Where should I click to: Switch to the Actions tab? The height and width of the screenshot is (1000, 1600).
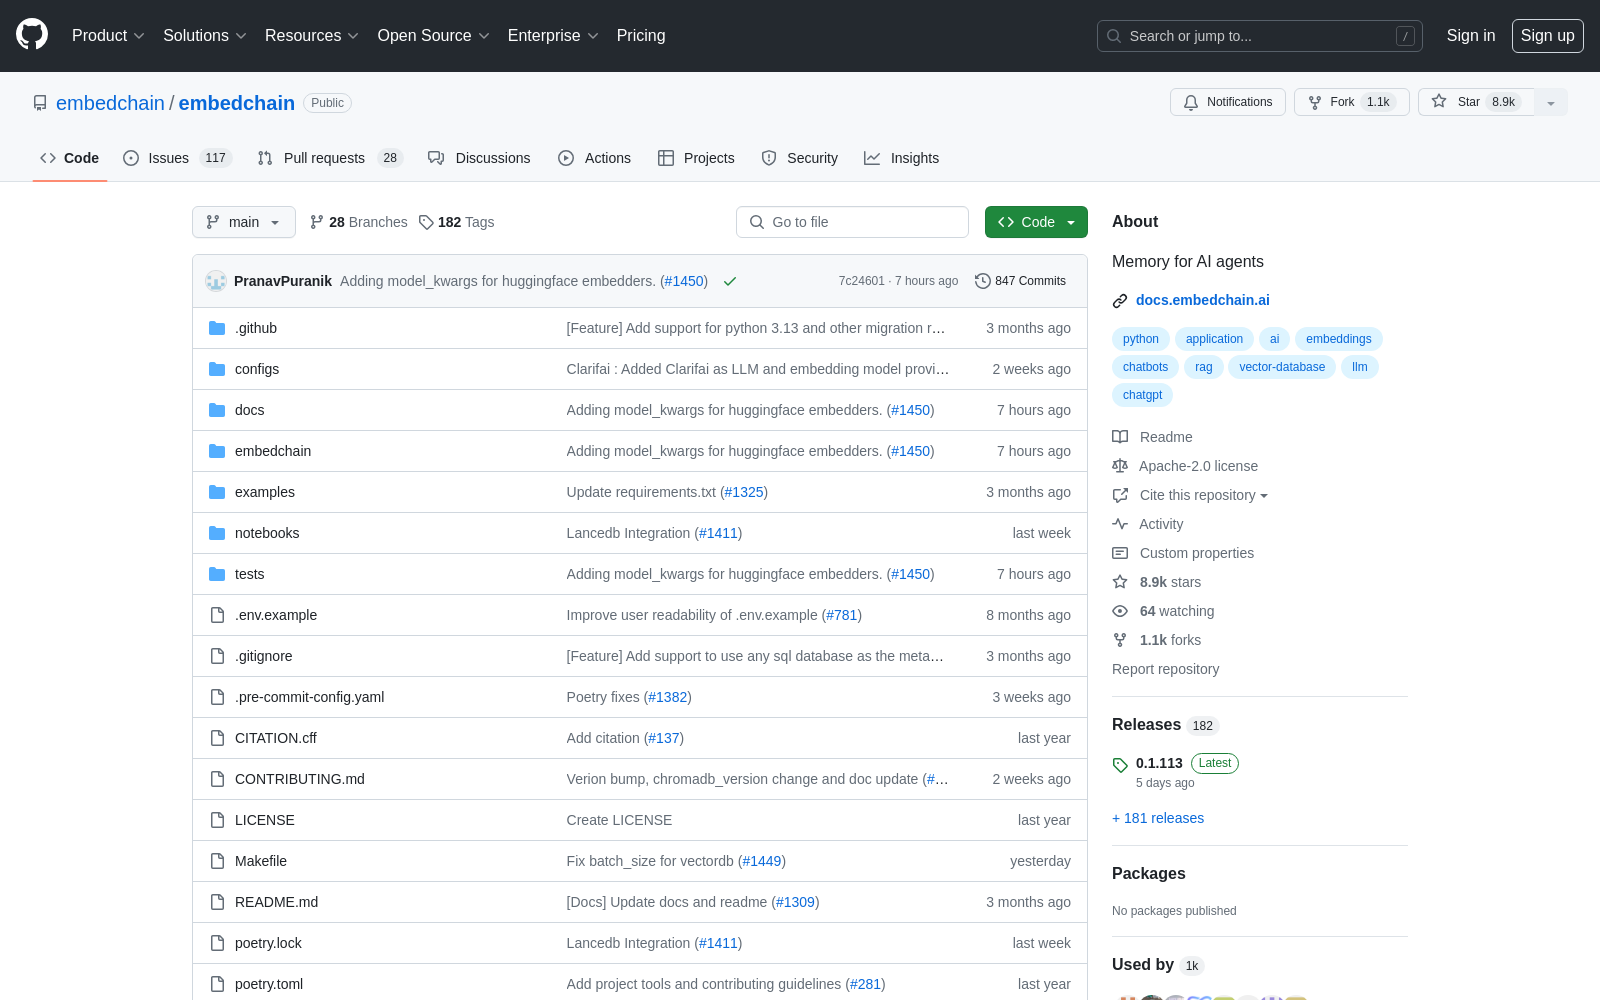tap(594, 158)
